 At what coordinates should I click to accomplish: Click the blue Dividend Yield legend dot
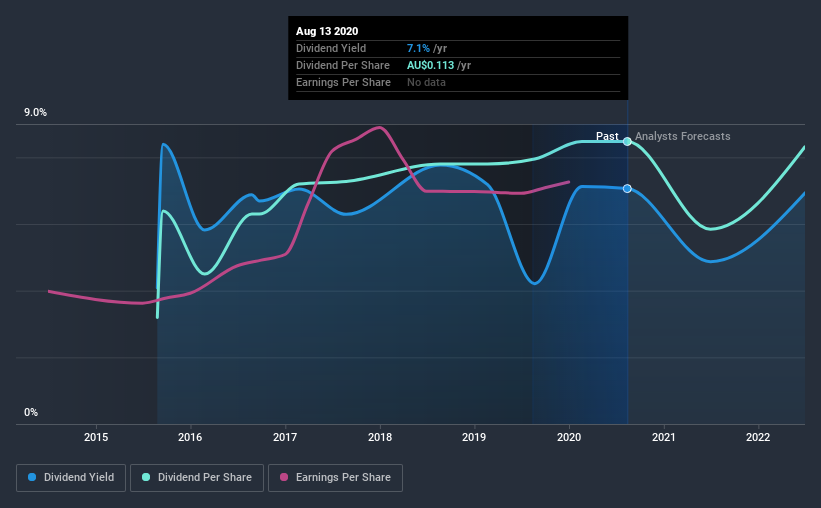(32, 477)
